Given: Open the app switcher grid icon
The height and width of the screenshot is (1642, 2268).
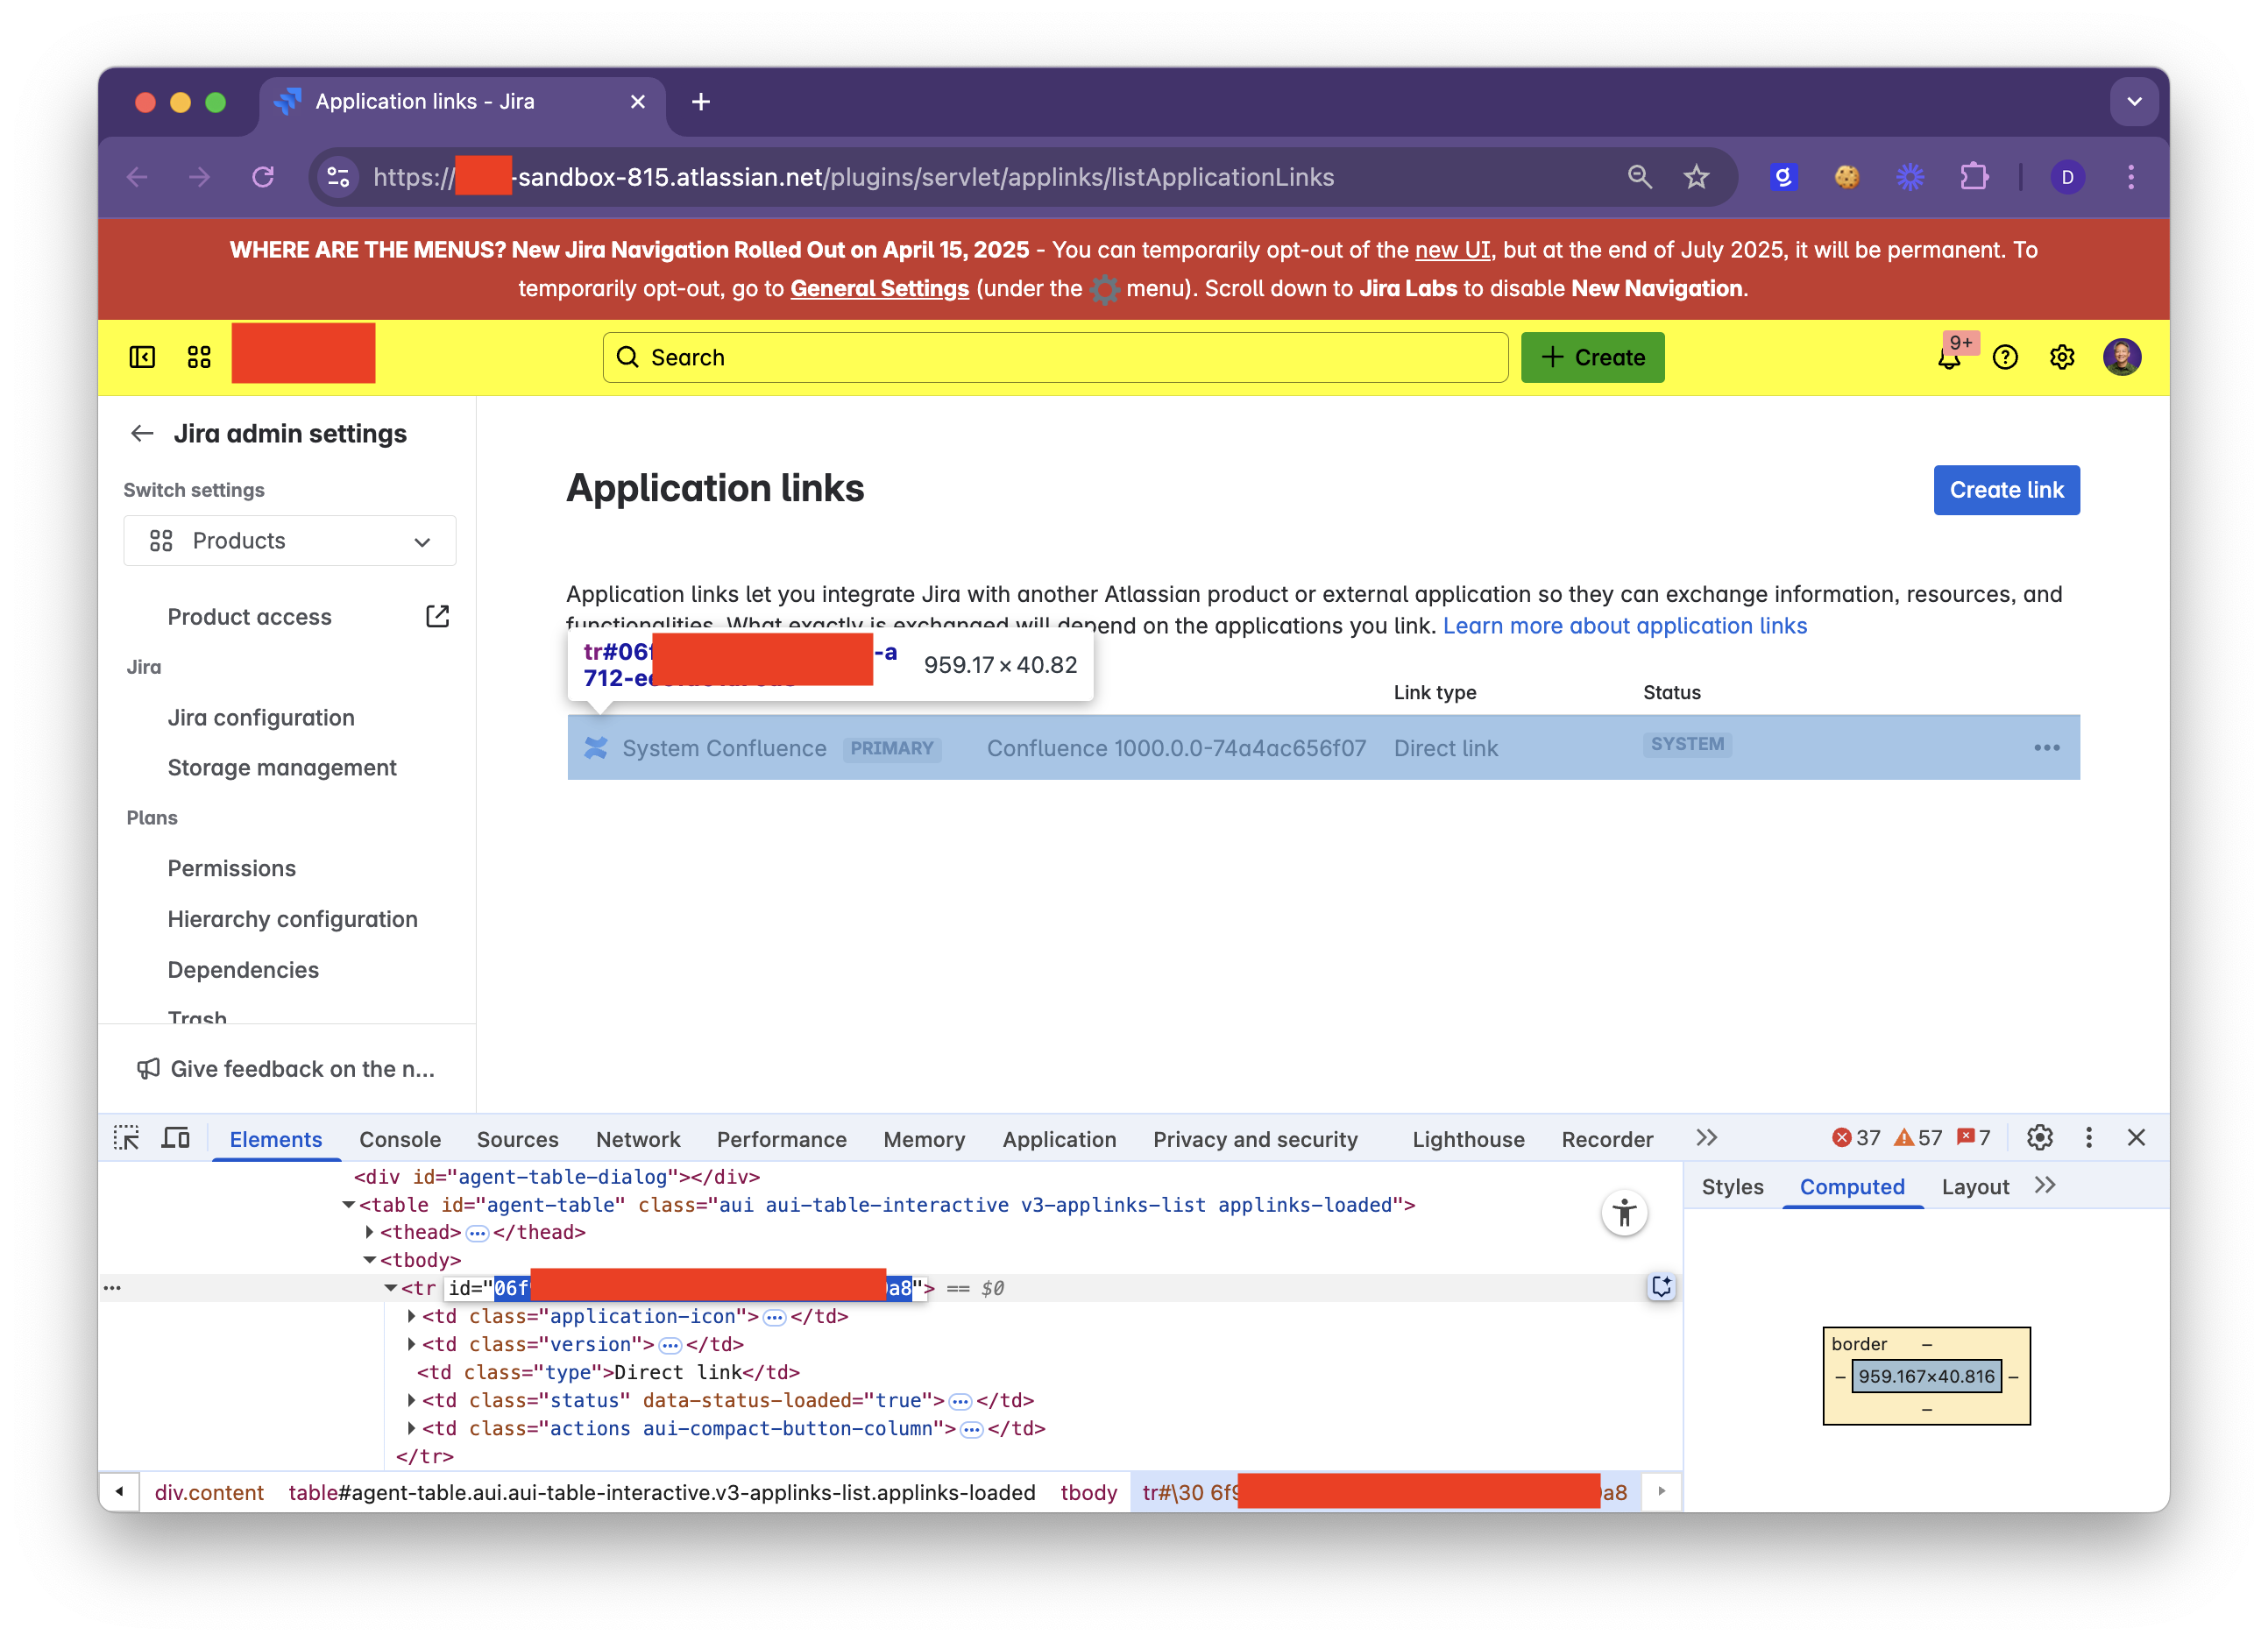Looking at the screenshot, I should point(199,356).
